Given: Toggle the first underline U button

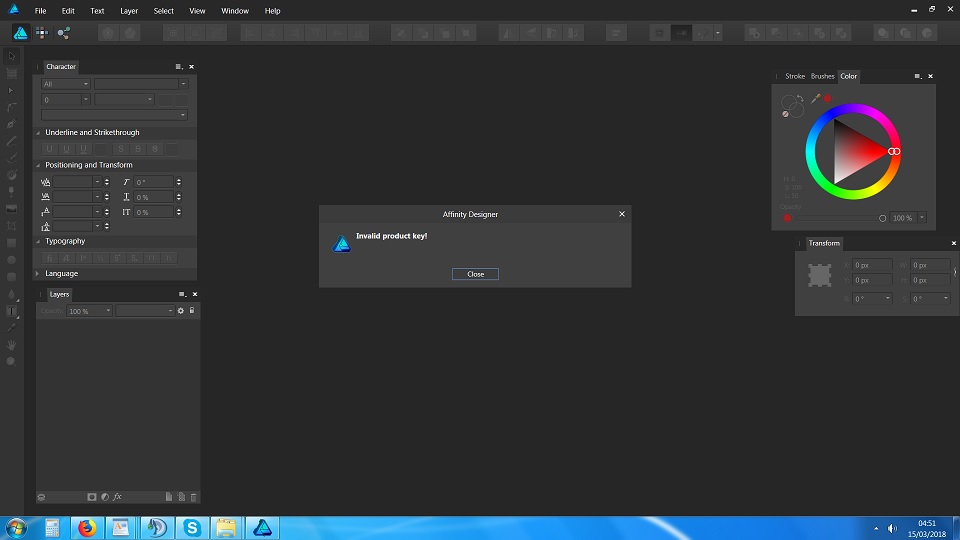Looking at the screenshot, I should (50, 149).
